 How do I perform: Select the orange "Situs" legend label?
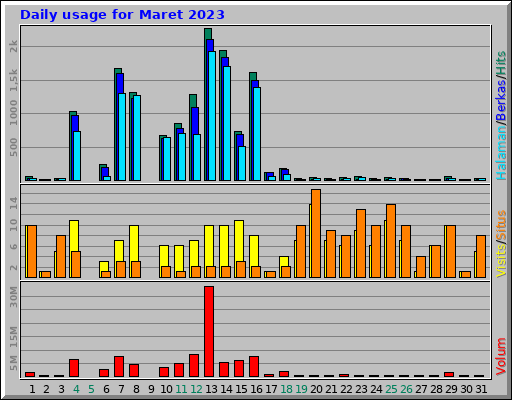click(501, 225)
